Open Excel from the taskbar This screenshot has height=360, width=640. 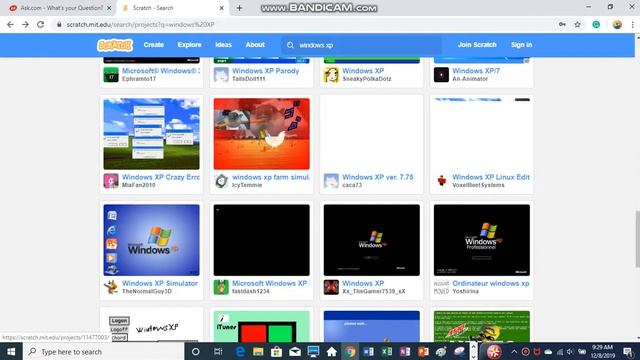[x=387, y=351]
